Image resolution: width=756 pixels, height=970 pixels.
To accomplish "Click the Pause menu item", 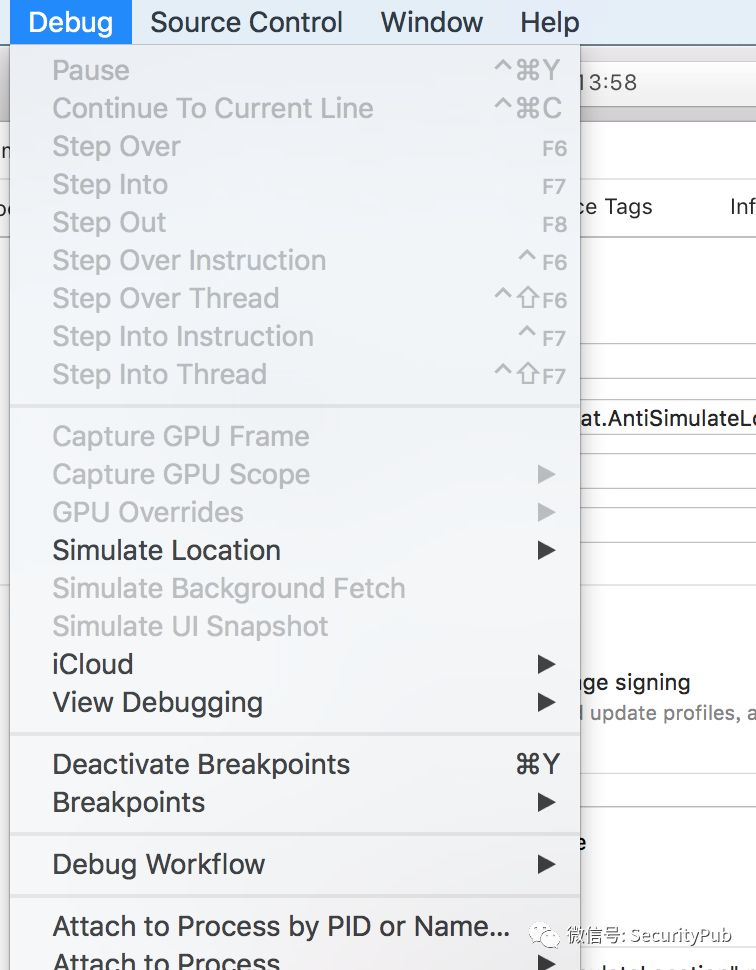I will coord(91,70).
